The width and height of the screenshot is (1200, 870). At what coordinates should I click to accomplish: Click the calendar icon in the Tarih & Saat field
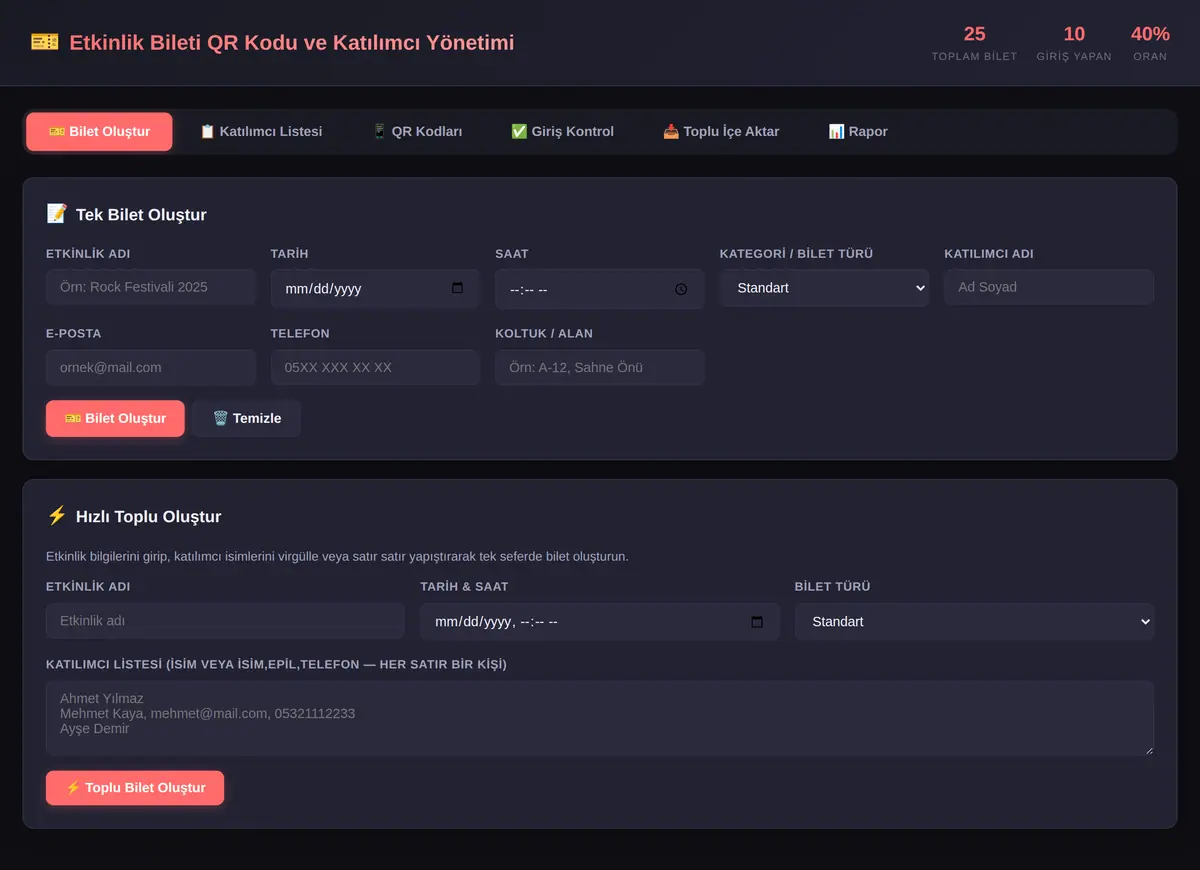757,622
